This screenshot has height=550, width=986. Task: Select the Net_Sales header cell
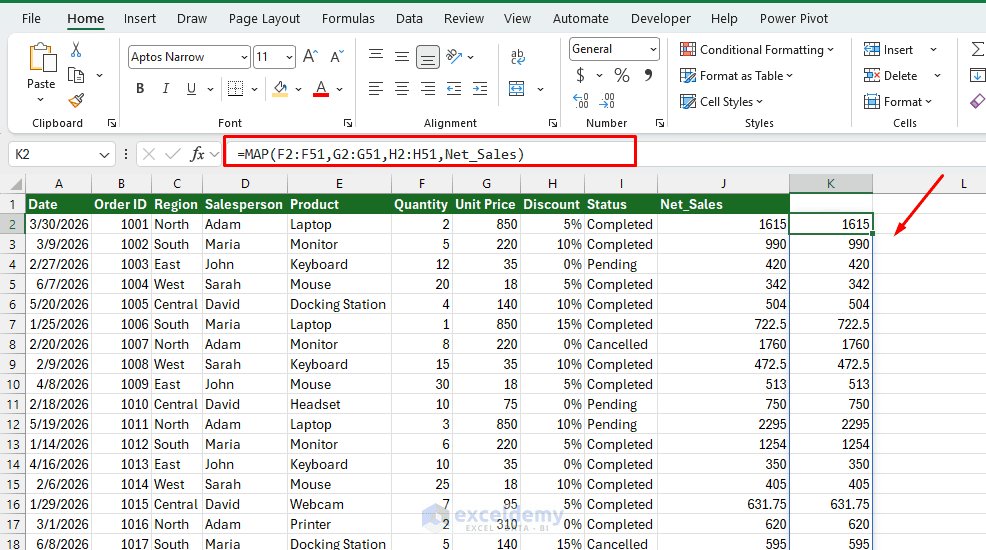(723, 204)
